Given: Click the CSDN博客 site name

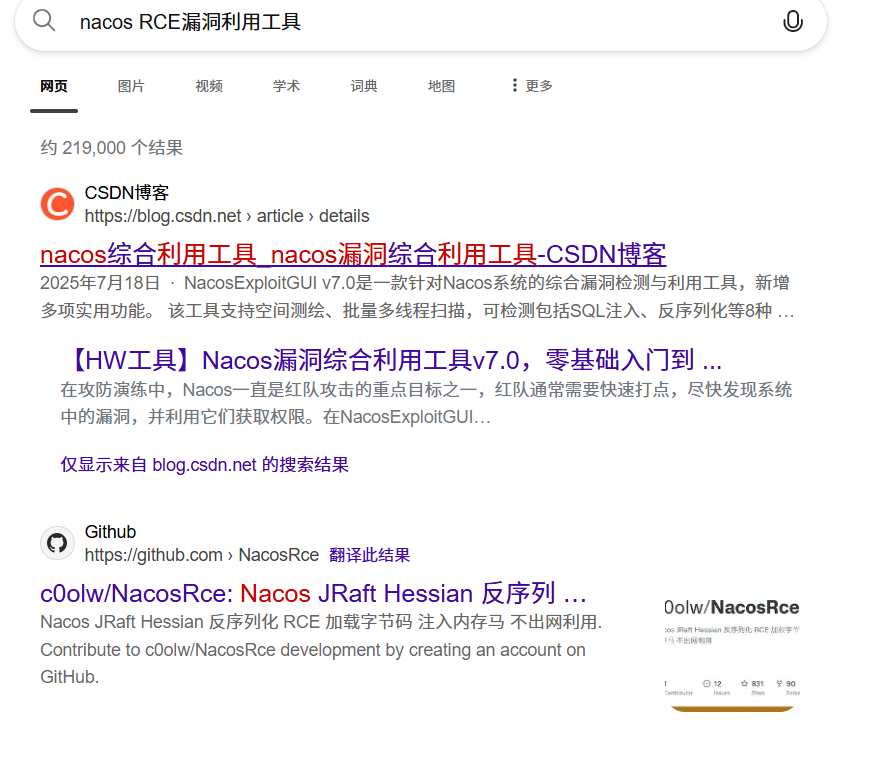Looking at the screenshot, I should click(x=127, y=193).
